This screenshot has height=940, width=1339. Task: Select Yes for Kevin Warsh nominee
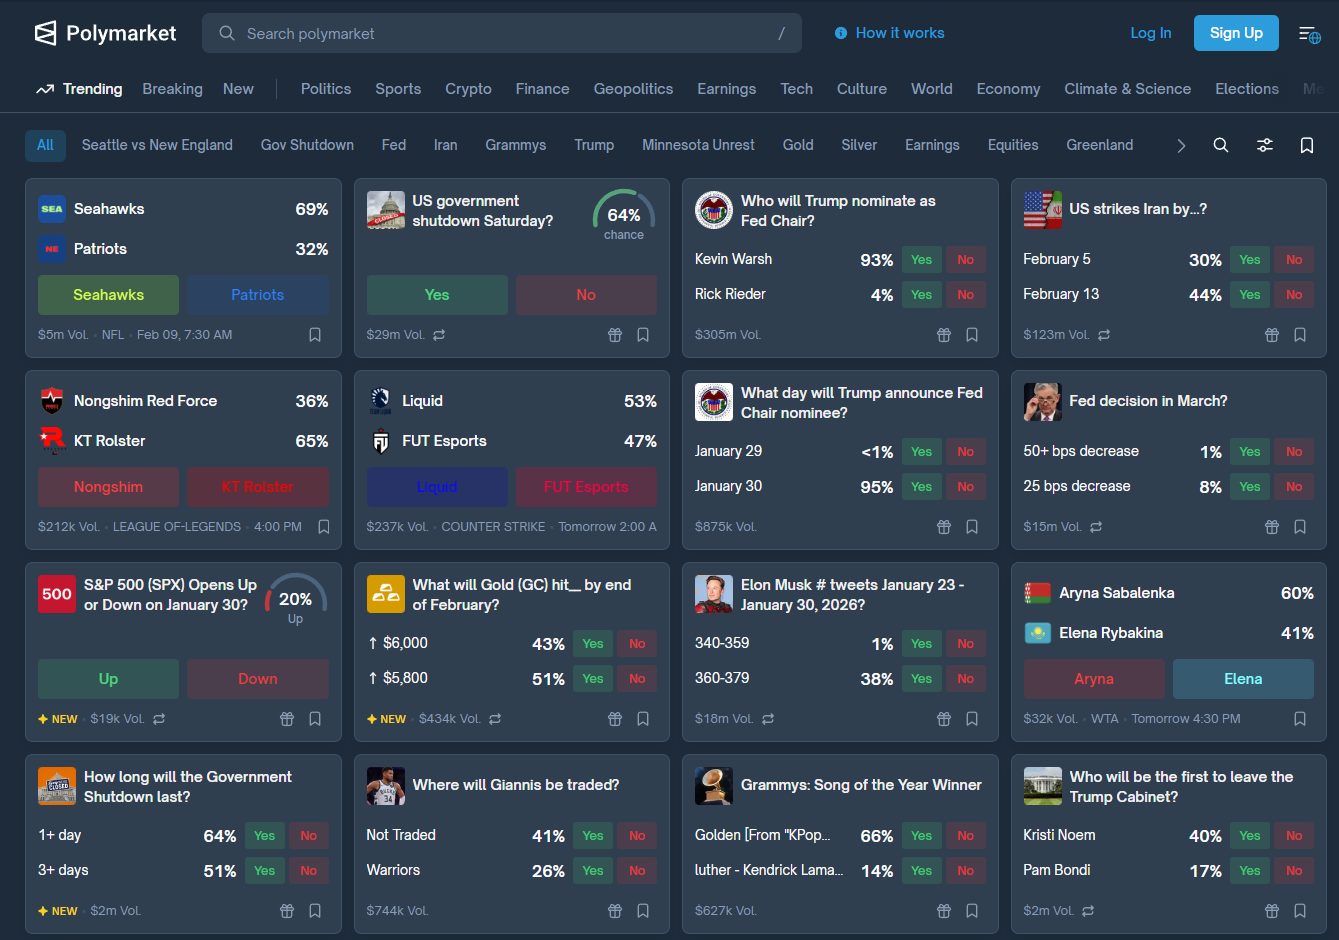pyautogui.click(x=921, y=260)
